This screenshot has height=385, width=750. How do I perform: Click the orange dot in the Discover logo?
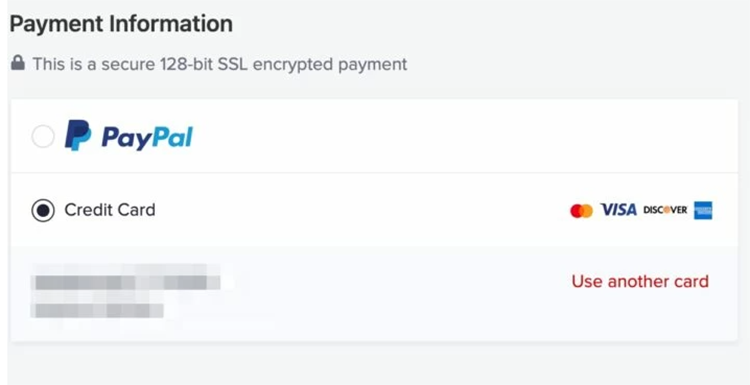tap(666, 210)
